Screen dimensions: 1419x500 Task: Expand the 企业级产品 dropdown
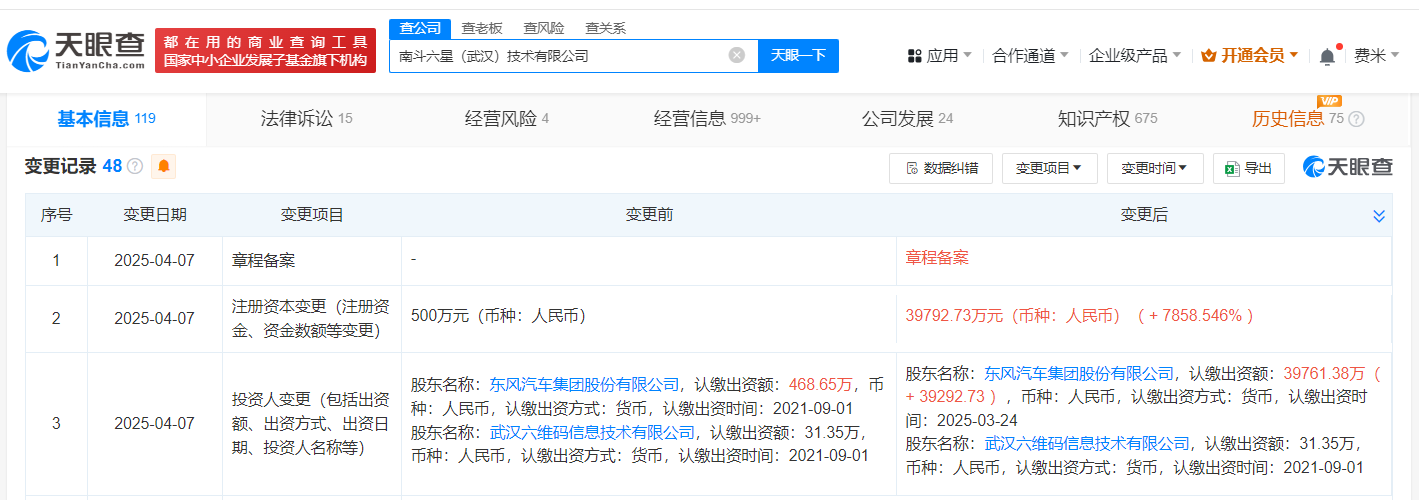(1134, 56)
